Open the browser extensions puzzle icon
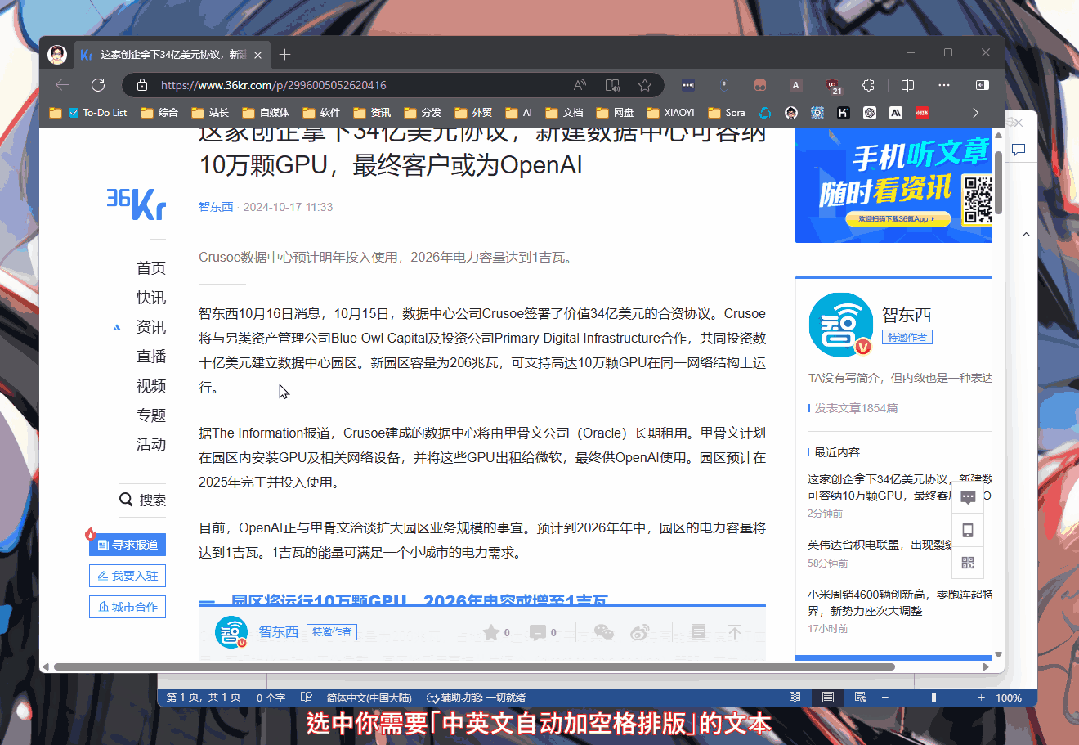This screenshot has height=745, width=1079. [868, 85]
